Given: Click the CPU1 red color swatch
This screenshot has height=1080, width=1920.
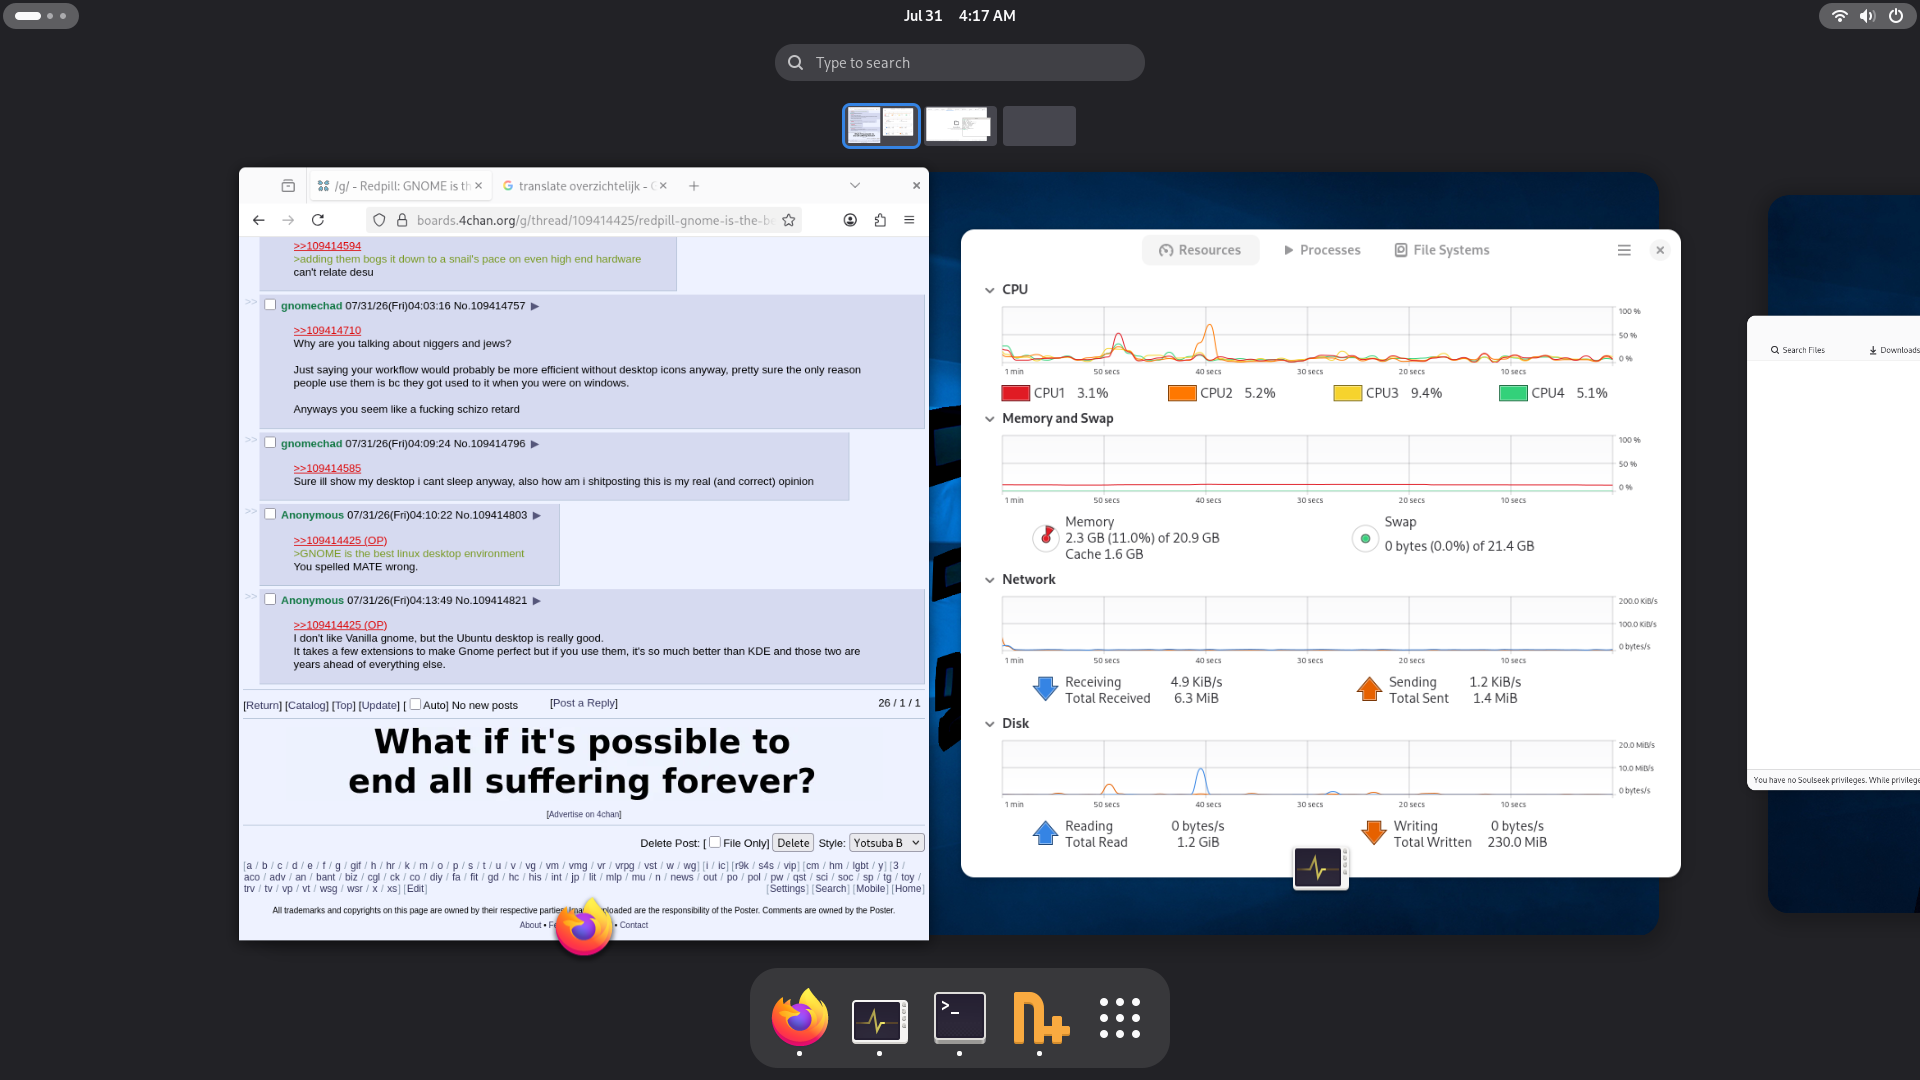Looking at the screenshot, I should [x=1015, y=393].
